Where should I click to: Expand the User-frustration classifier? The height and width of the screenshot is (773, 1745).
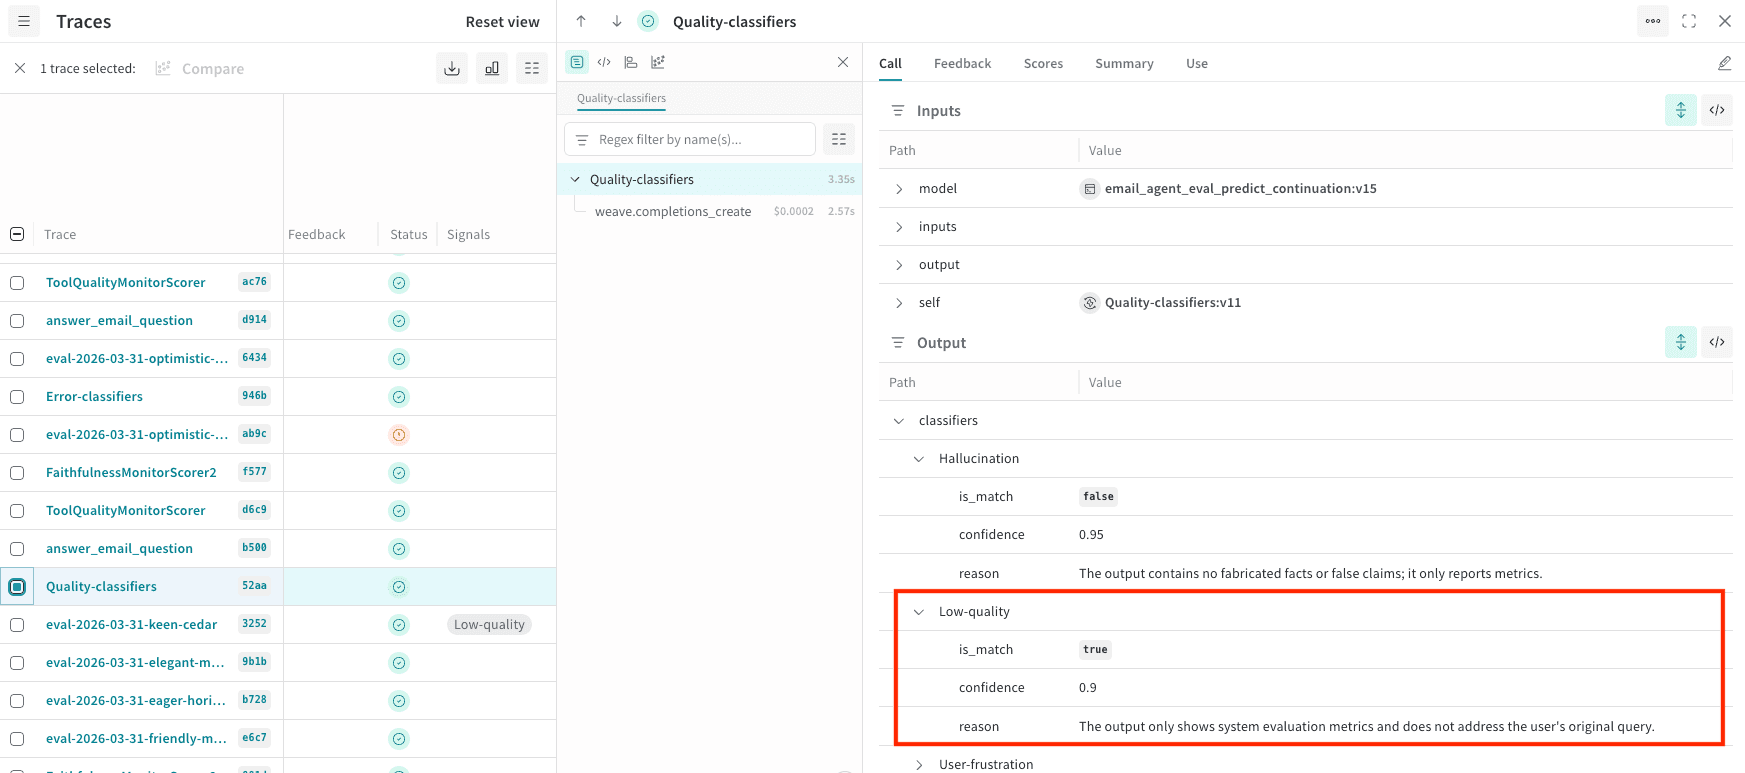pos(919,764)
